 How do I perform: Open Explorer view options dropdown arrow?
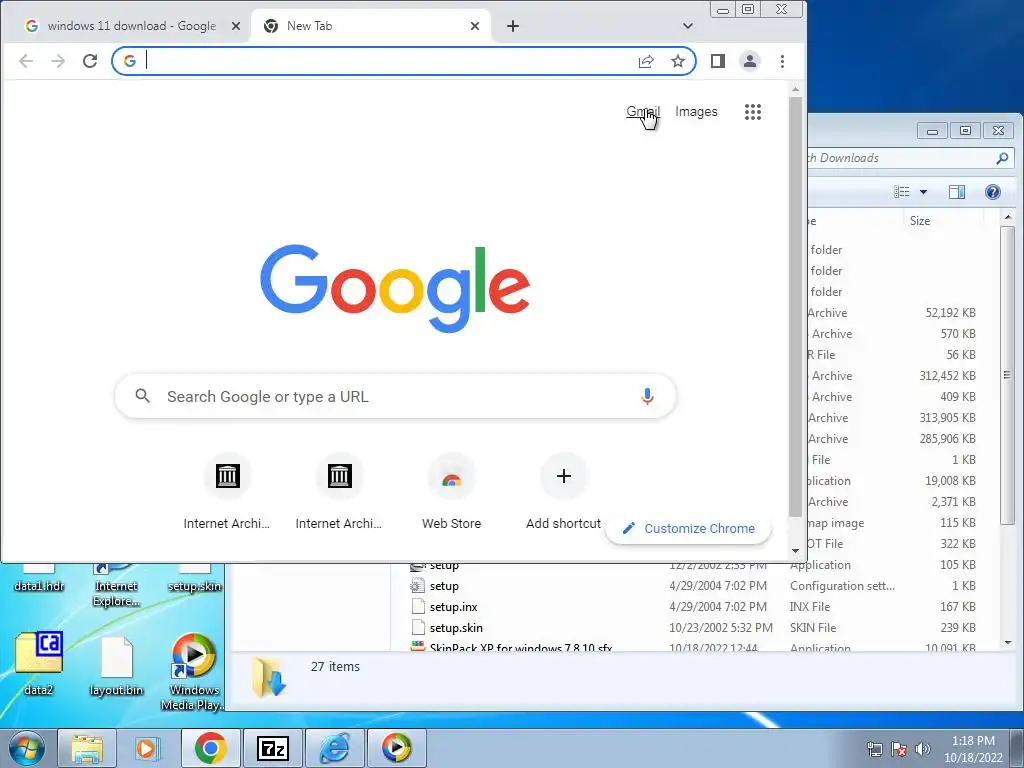click(x=923, y=192)
